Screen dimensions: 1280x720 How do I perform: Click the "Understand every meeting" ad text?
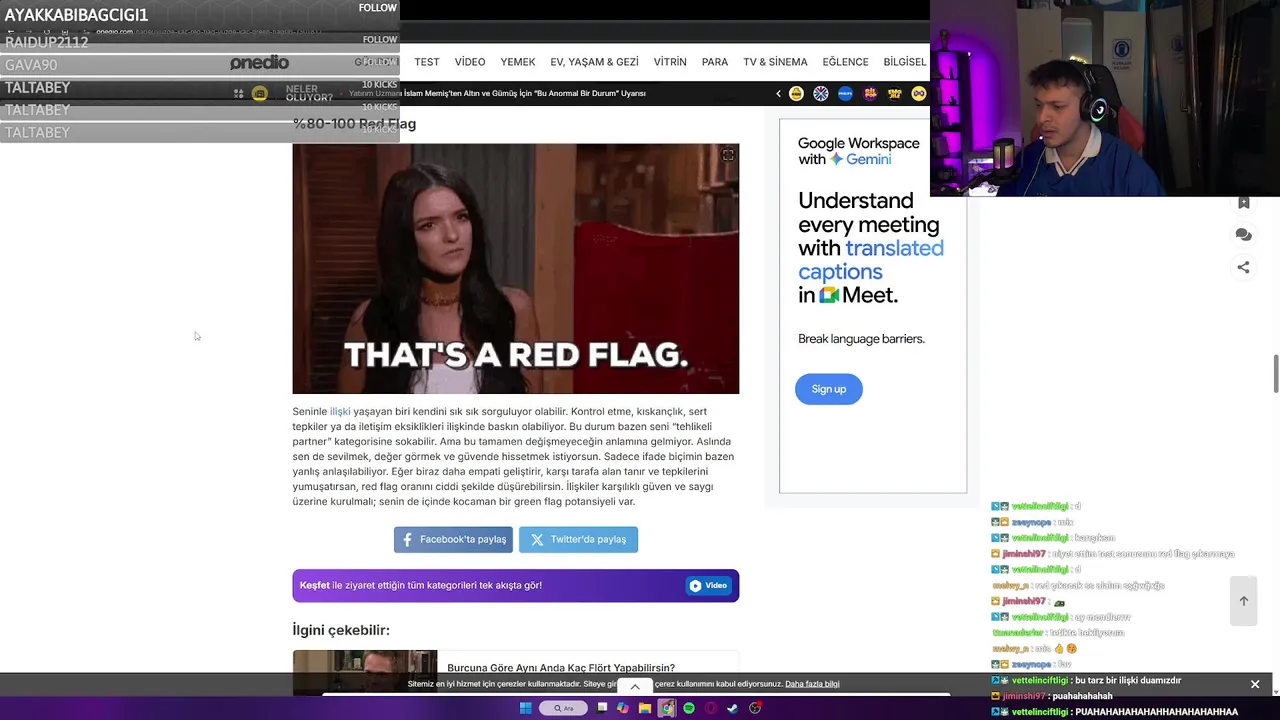coord(869,248)
